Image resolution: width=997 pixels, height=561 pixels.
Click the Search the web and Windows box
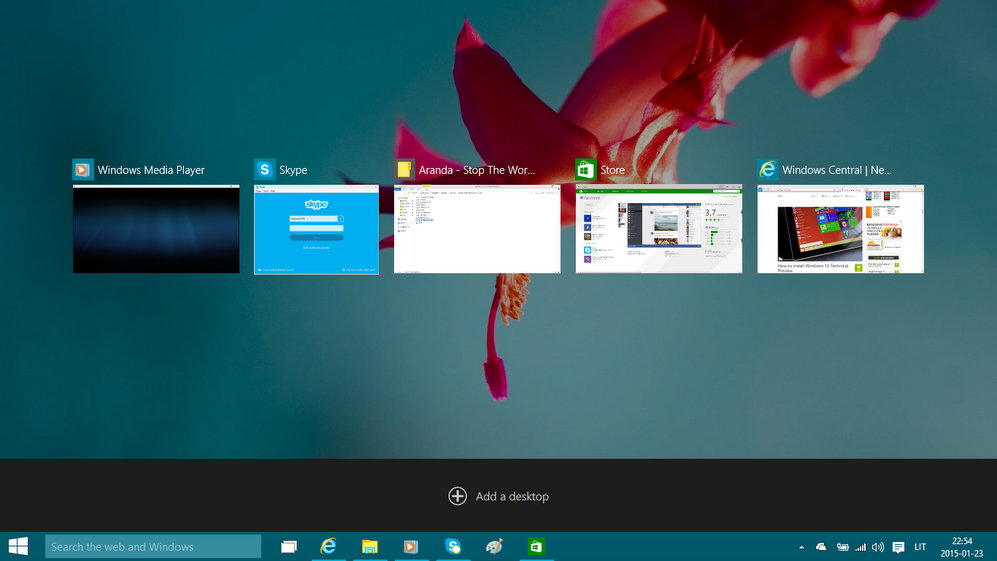point(153,546)
